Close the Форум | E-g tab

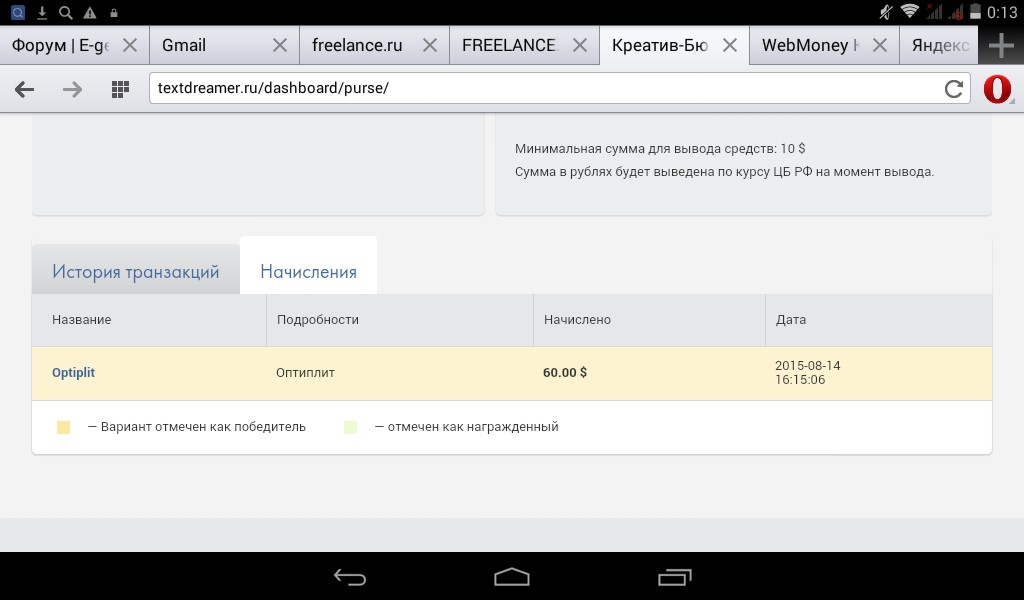click(130, 45)
